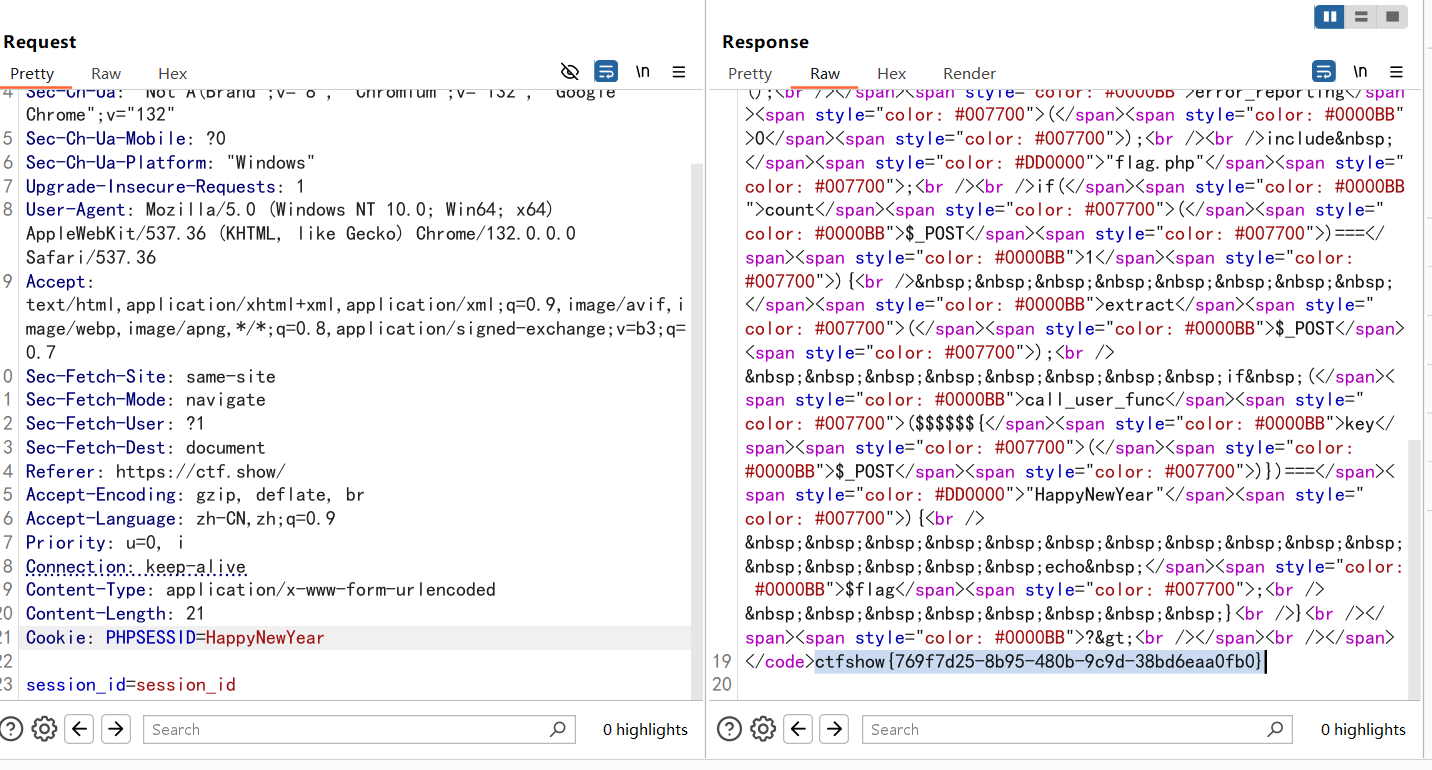The height and width of the screenshot is (770, 1432).
Task: Switch Request view to Raw tab
Action: [106, 73]
